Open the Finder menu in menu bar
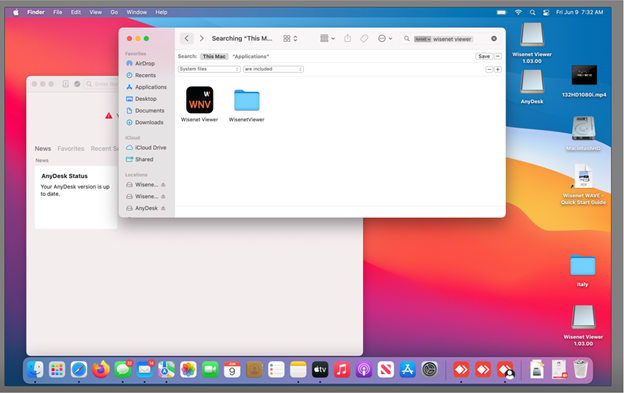 tap(36, 12)
